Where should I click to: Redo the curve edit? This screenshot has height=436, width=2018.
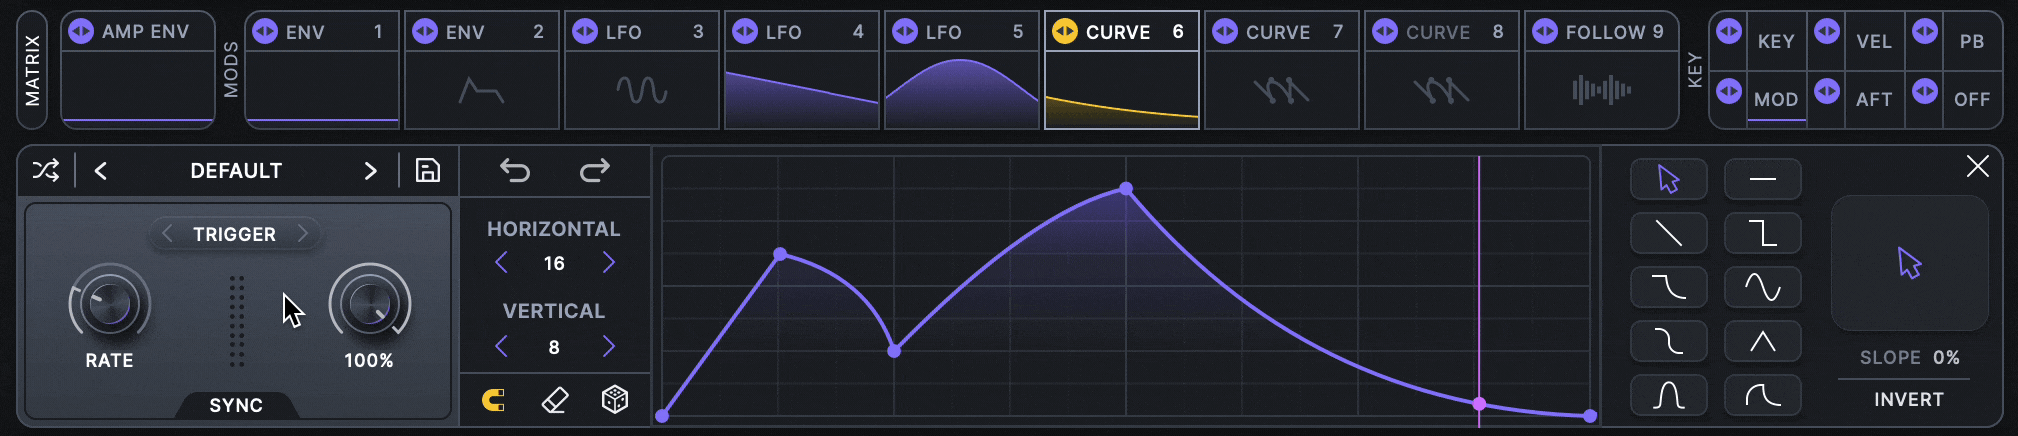(595, 170)
